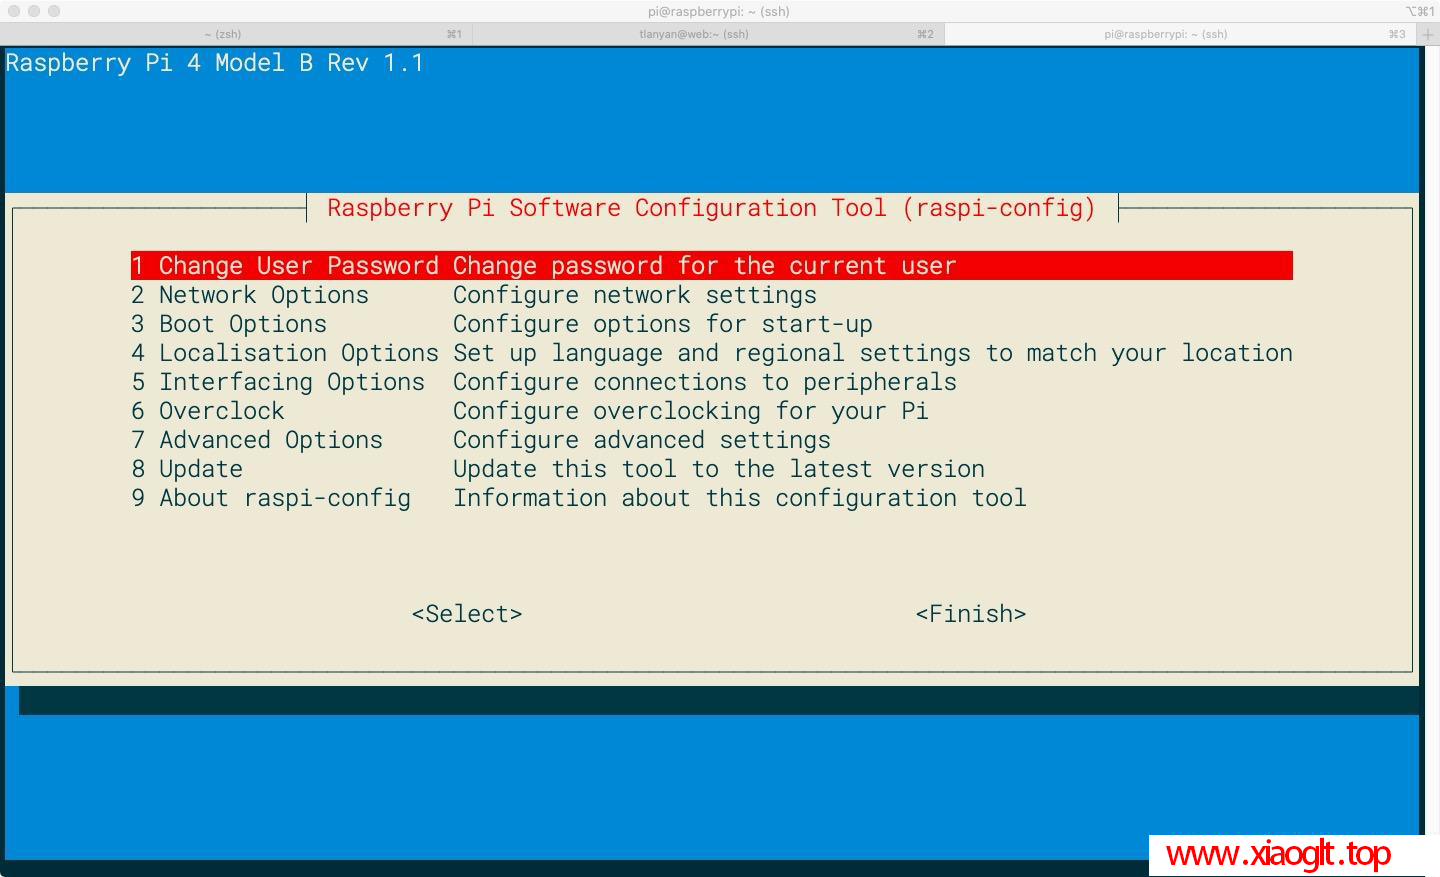This screenshot has height=877, width=1440.
Task: Click the yellow minimize window button
Action: pos(34,11)
